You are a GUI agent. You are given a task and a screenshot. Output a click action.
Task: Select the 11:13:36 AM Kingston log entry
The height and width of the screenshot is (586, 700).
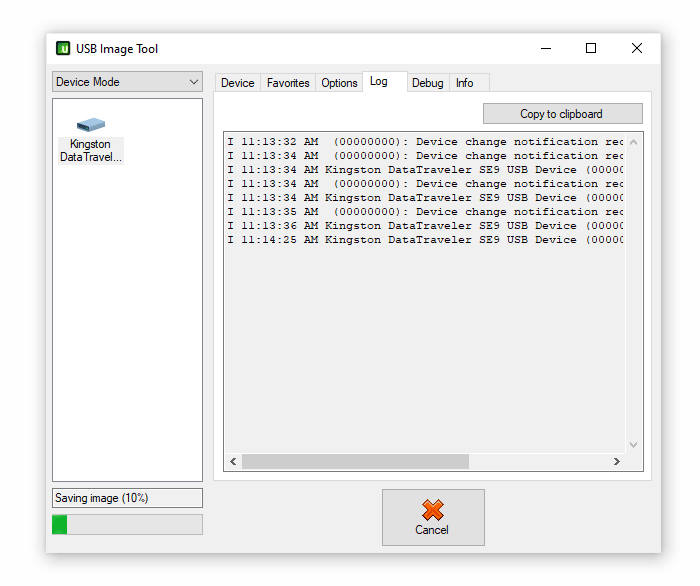coord(425,226)
